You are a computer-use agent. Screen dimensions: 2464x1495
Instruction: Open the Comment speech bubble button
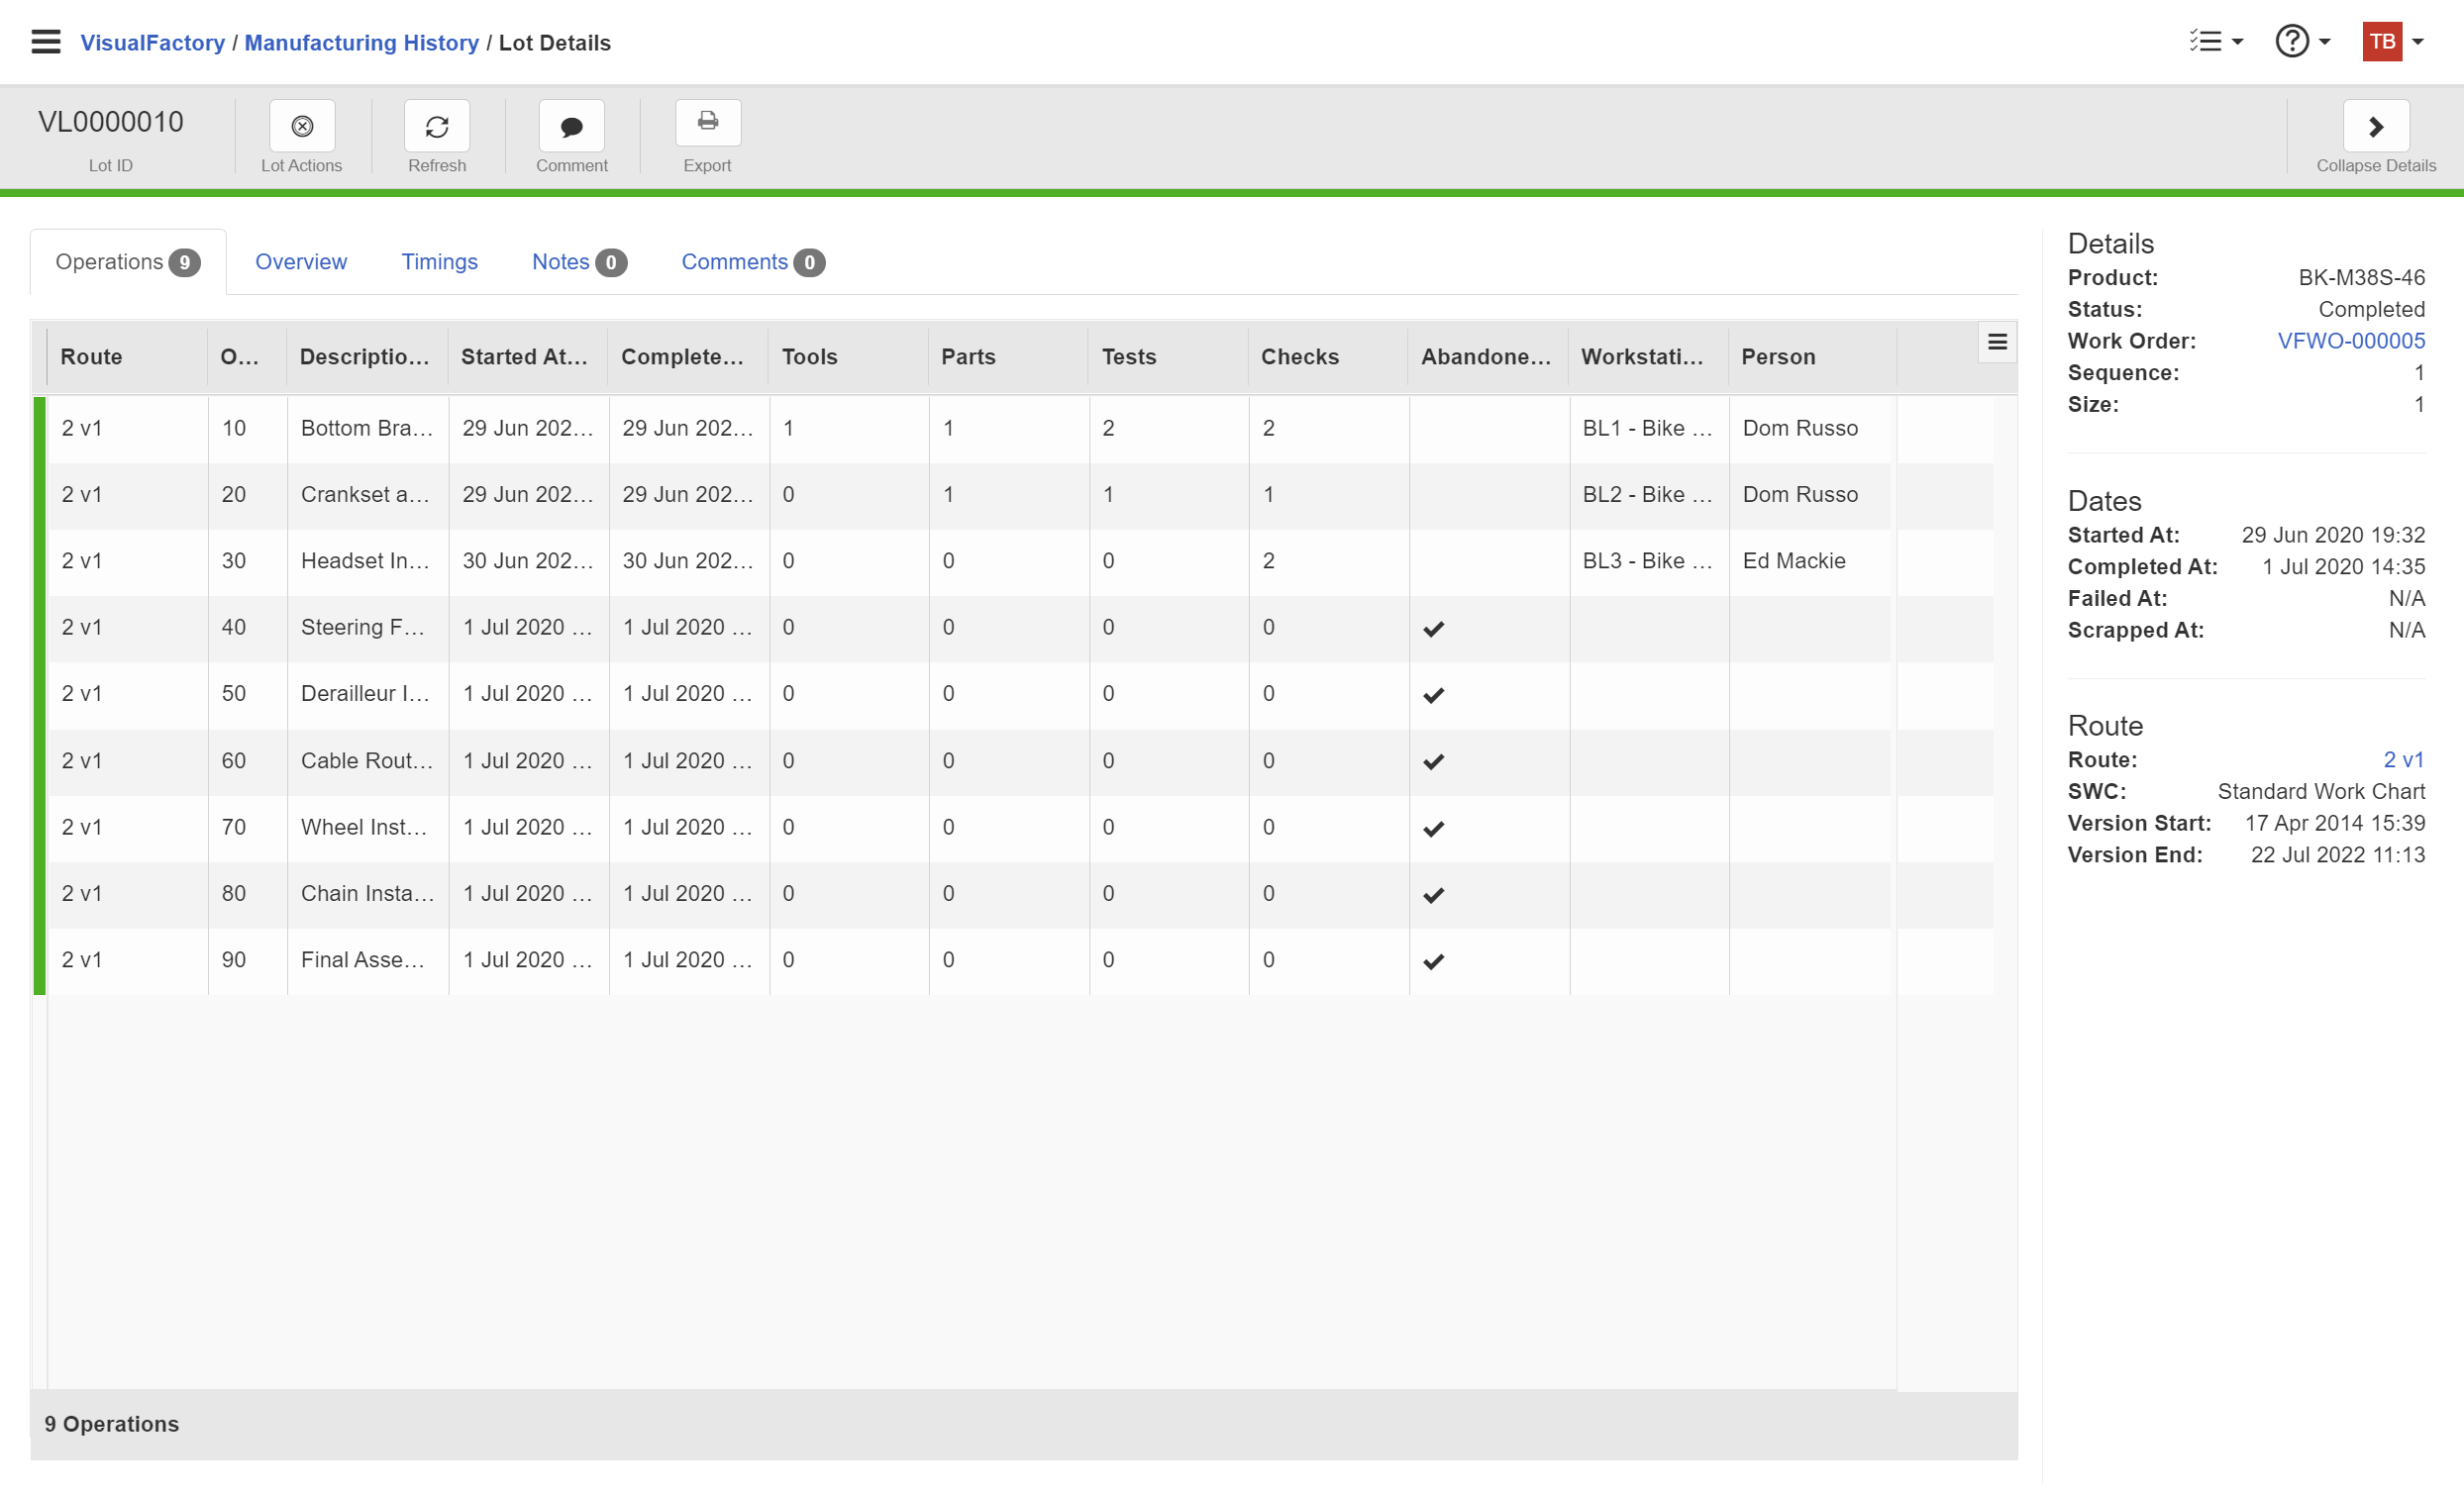(x=572, y=126)
